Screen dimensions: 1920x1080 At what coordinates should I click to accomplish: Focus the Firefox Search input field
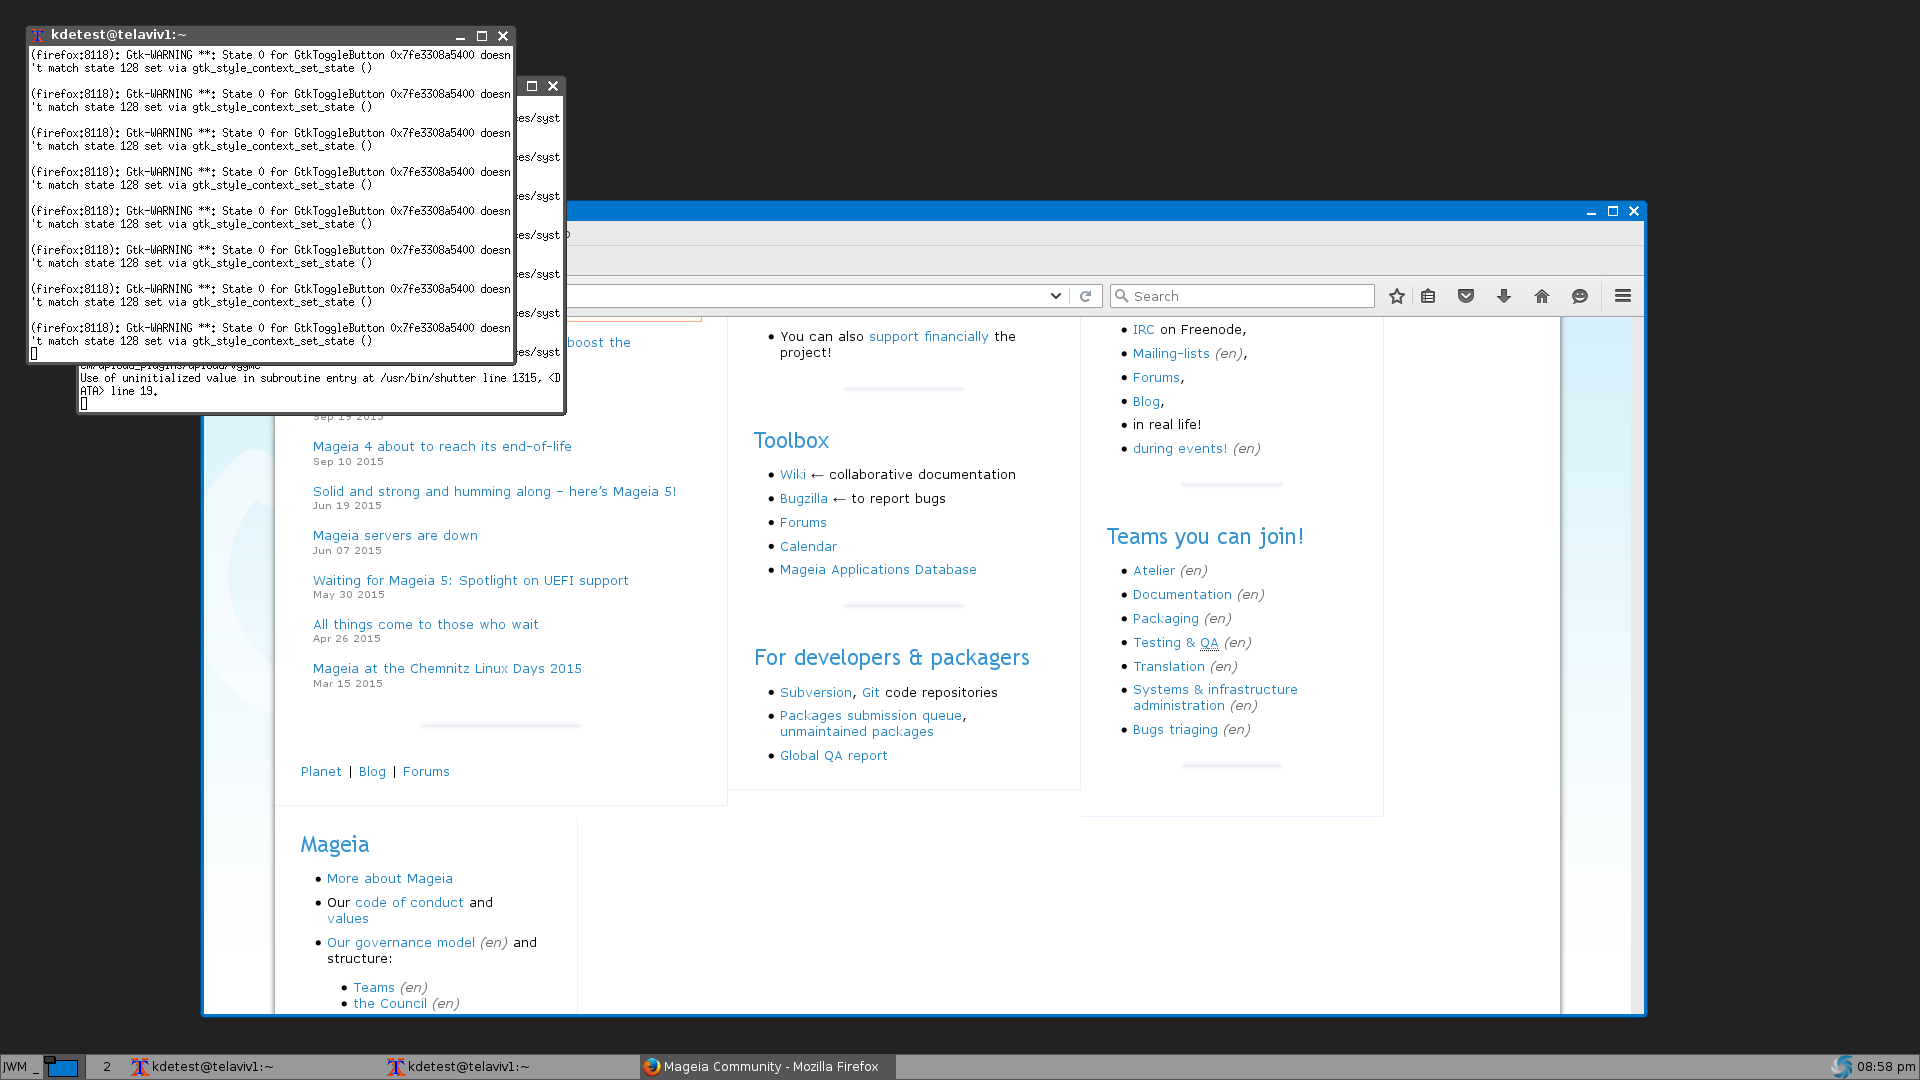1242,296
